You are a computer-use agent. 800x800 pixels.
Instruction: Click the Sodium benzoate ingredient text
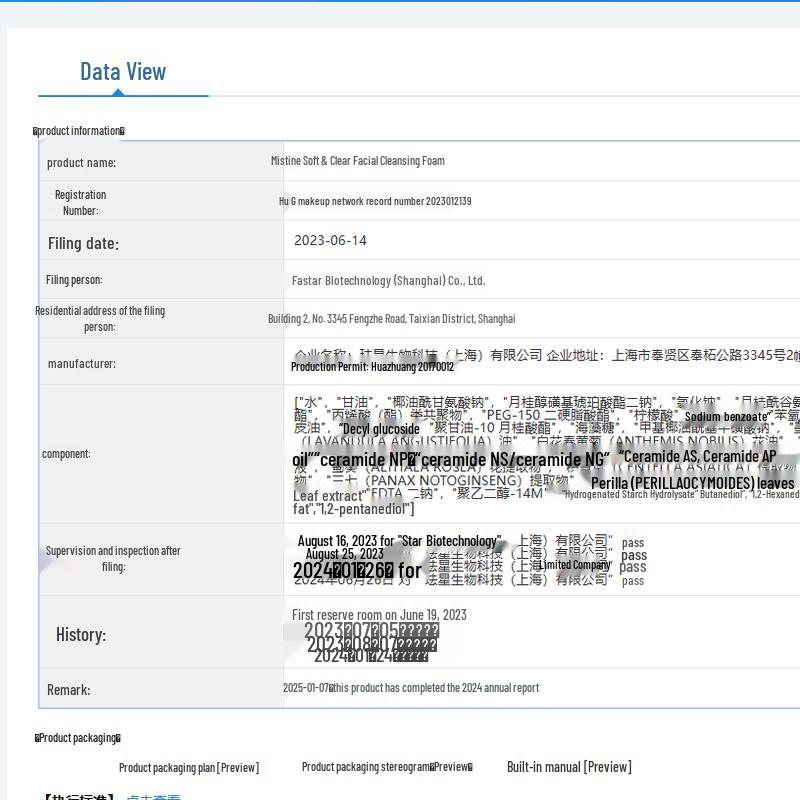click(x=727, y=417)
